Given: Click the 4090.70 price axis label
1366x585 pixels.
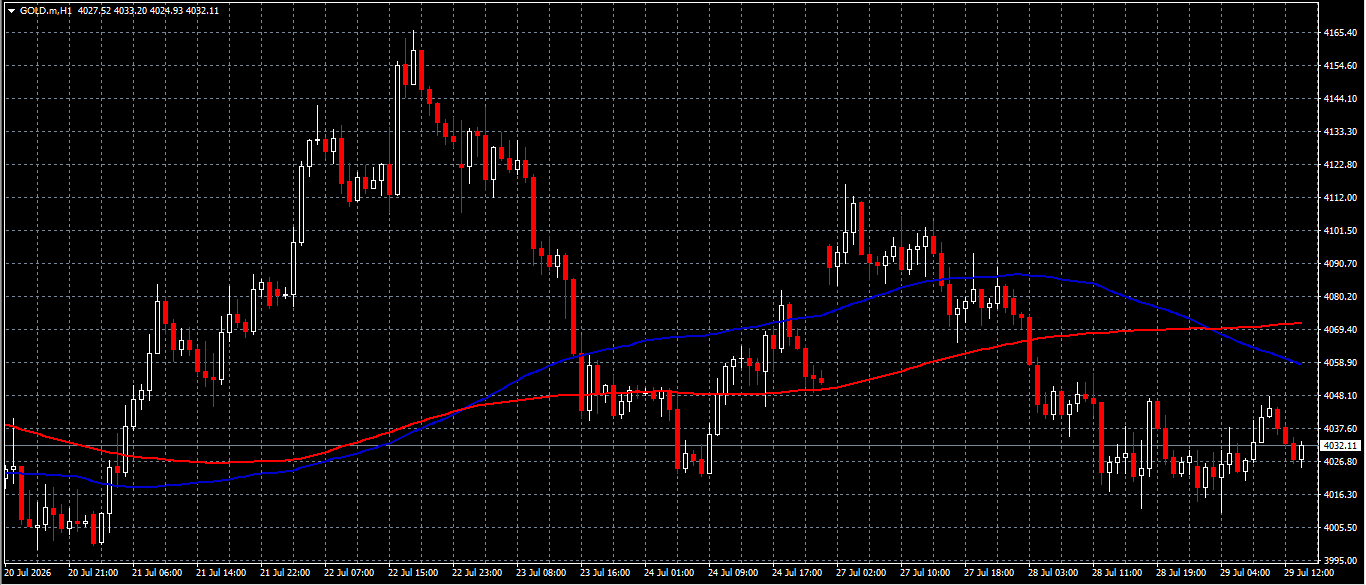Looking at the screenshot, I should pos(1338,264).
